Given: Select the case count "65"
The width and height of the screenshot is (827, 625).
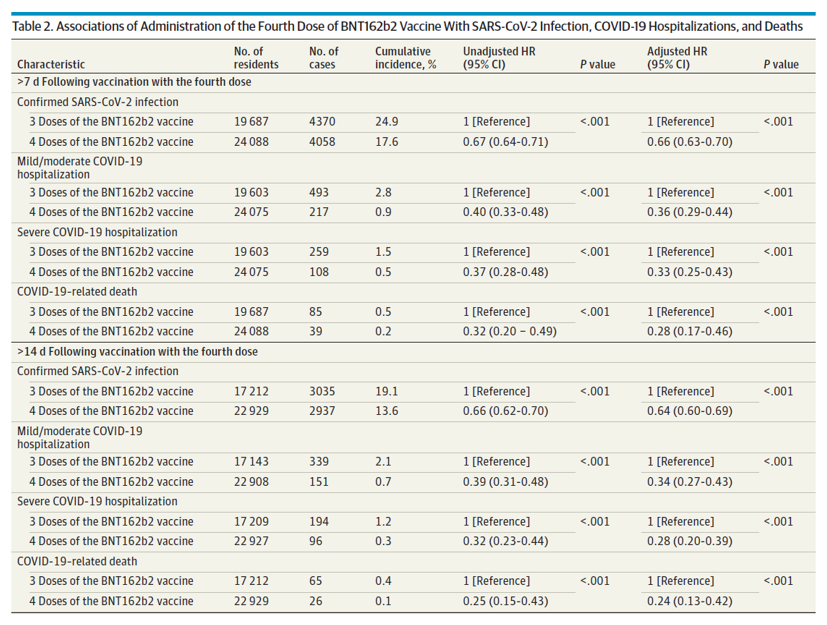Looking at the screenshot, I should (x=315, y=581).
